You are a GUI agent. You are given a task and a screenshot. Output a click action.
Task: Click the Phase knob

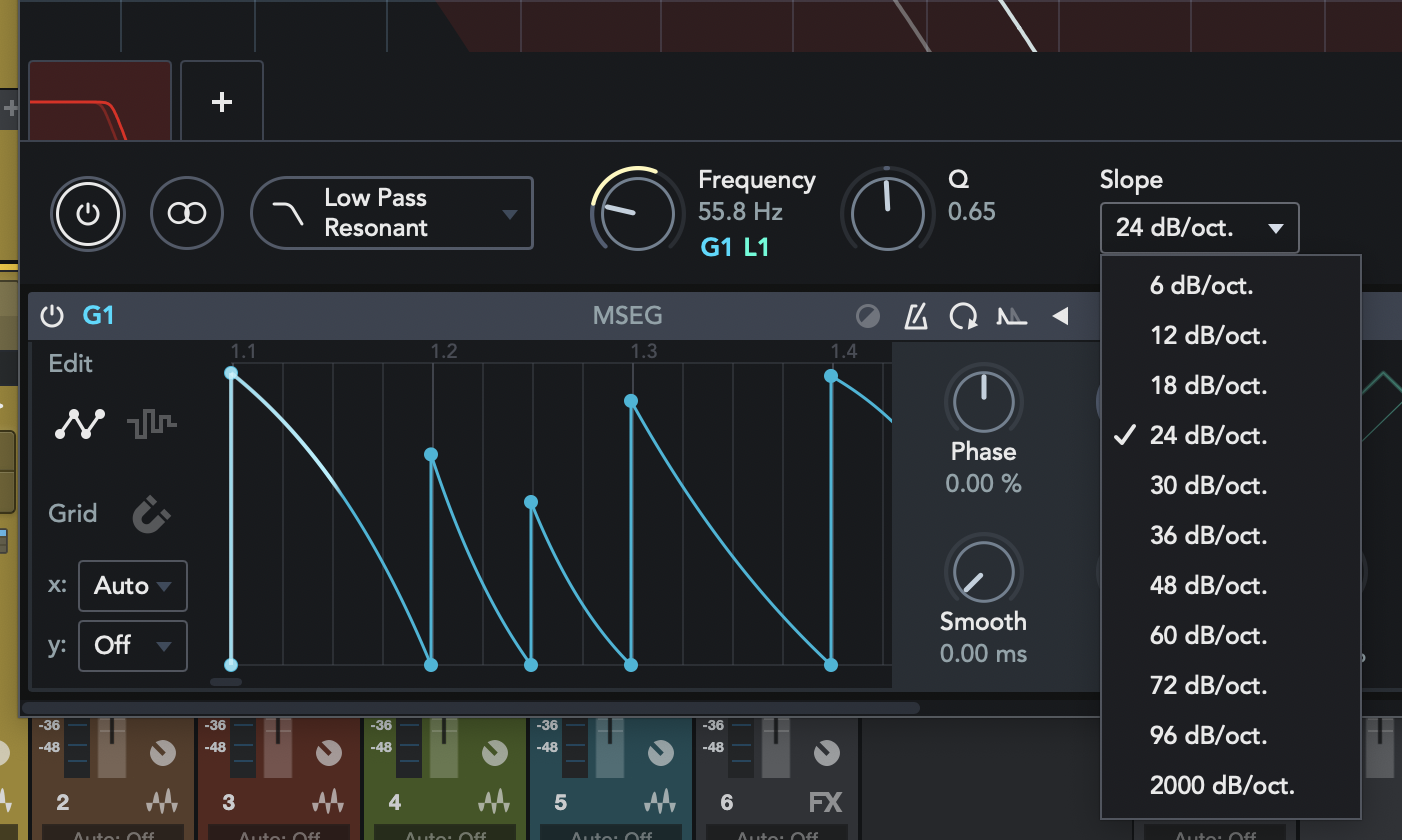point(984,401)
